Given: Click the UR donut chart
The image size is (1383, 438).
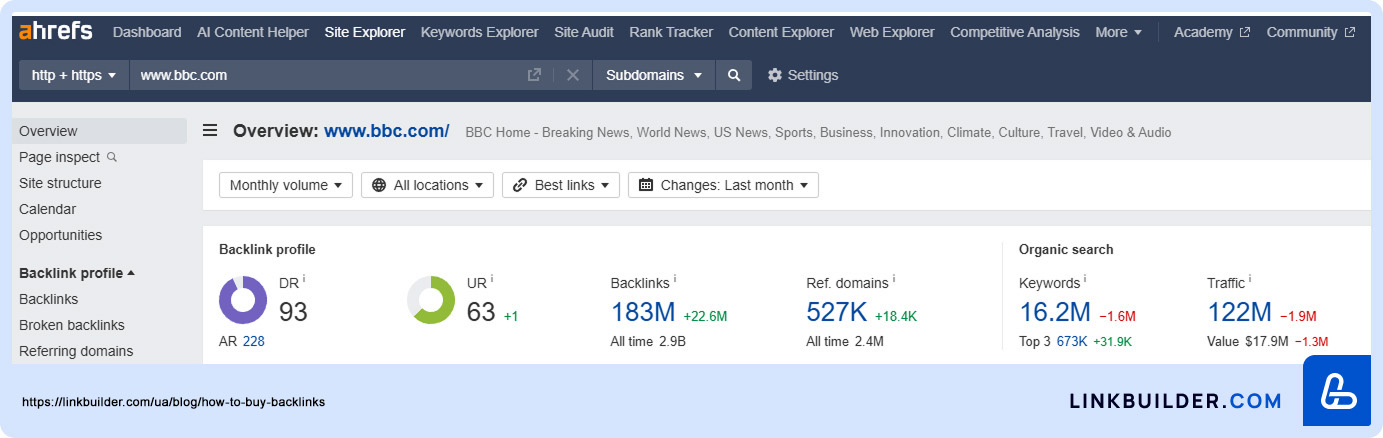Looking at the screenshot, I should (x=431, y=300).
